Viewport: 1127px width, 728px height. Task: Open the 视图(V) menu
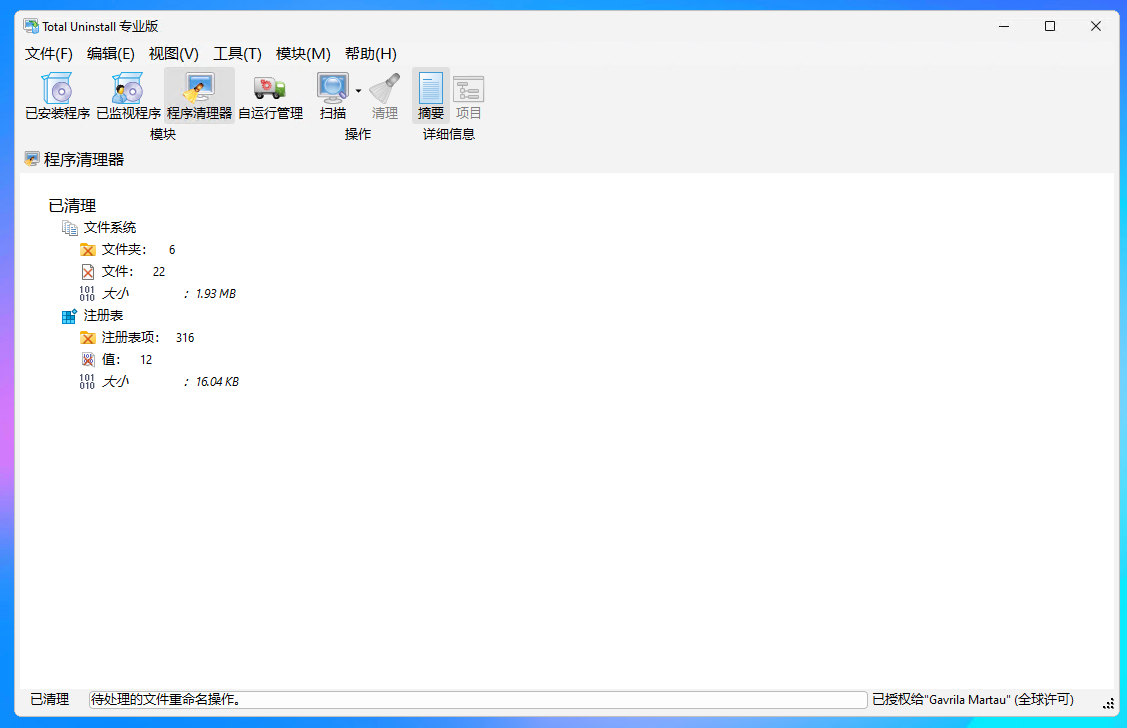[x=173, y=54]
